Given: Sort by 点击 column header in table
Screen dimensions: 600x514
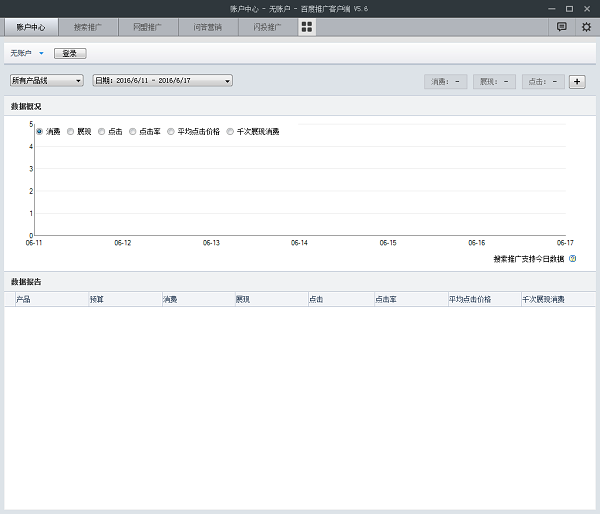Looking at the screenshot, I should pyautogui.click(x=341, y=299).
